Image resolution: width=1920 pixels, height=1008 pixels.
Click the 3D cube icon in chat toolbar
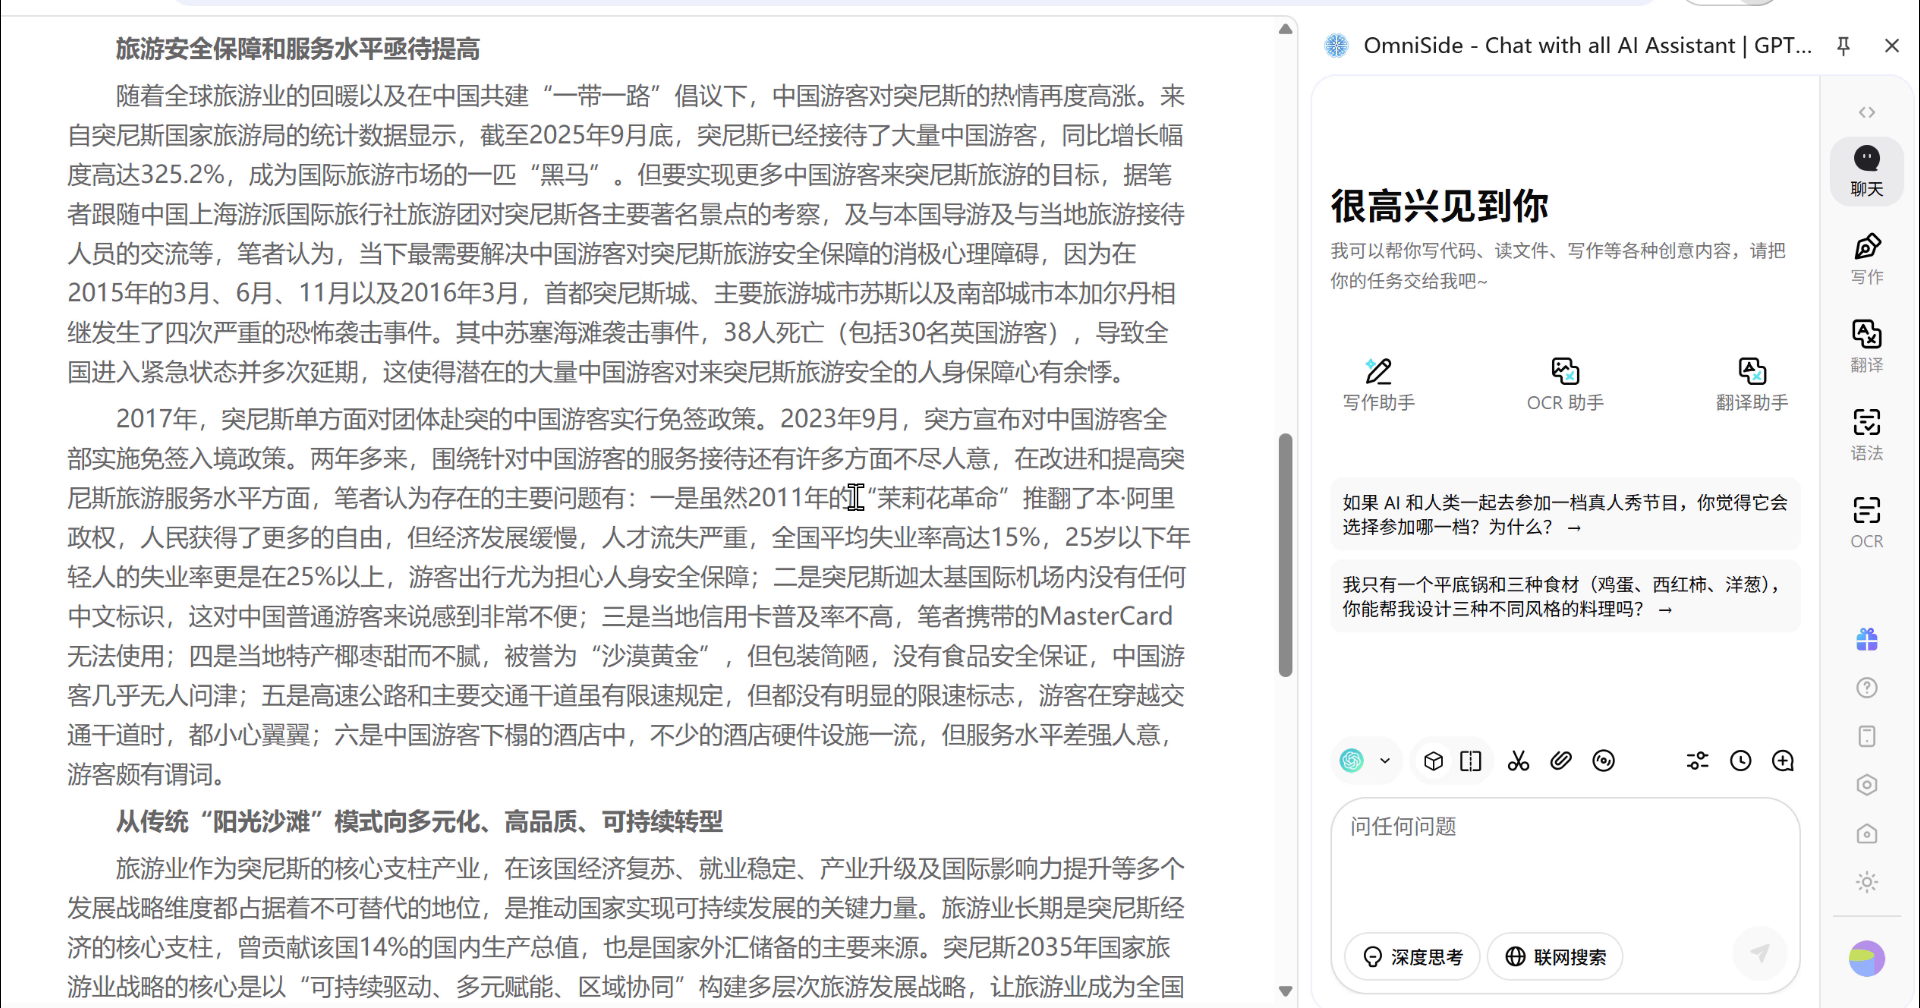click(x=1433, y=761)
